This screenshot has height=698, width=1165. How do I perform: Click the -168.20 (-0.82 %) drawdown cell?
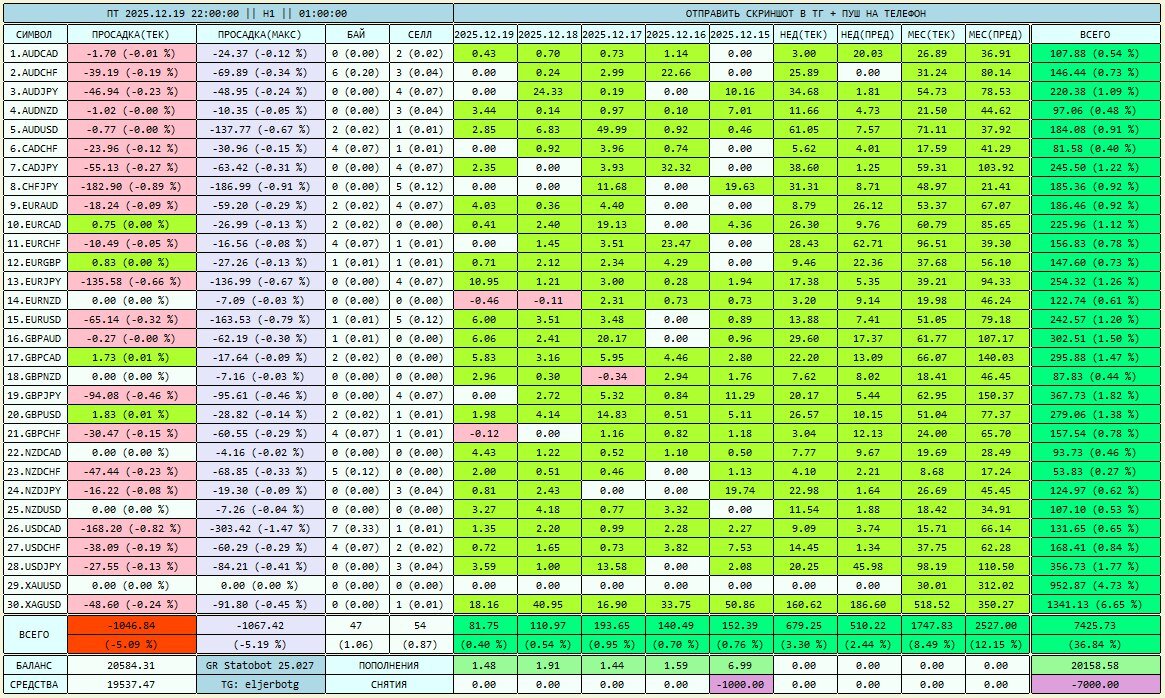[132, 529]
